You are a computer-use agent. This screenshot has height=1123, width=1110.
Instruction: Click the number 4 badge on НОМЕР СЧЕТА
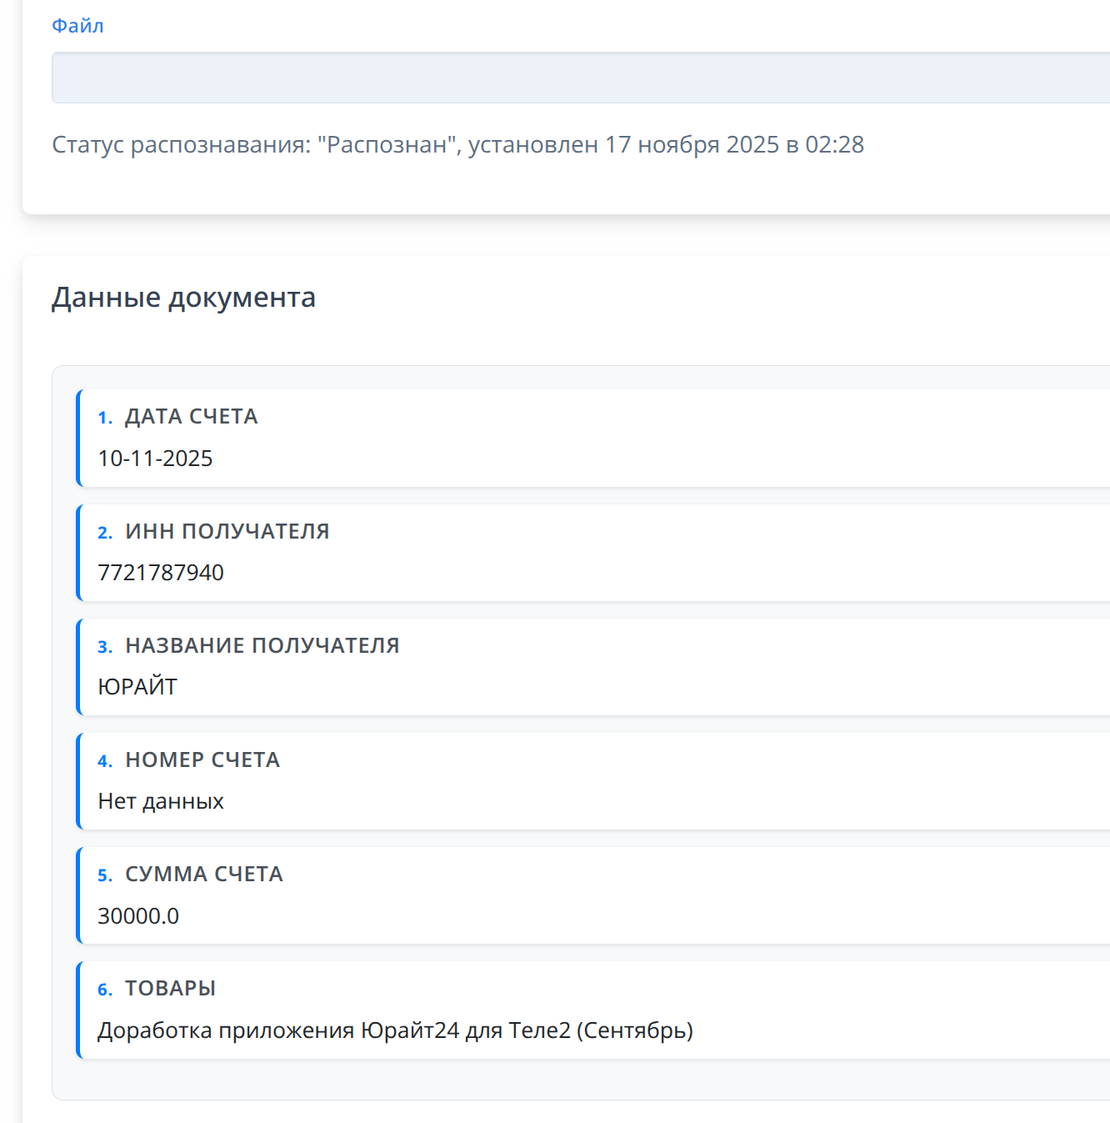(105, 760)
